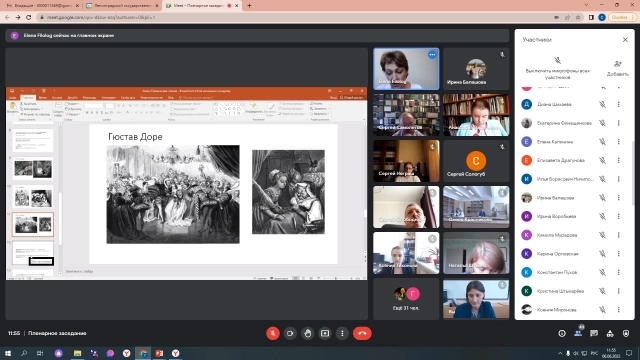Open chat with everyone
Image resolution: width=640 pixels, height=360 pixels.
click(594, 333)
